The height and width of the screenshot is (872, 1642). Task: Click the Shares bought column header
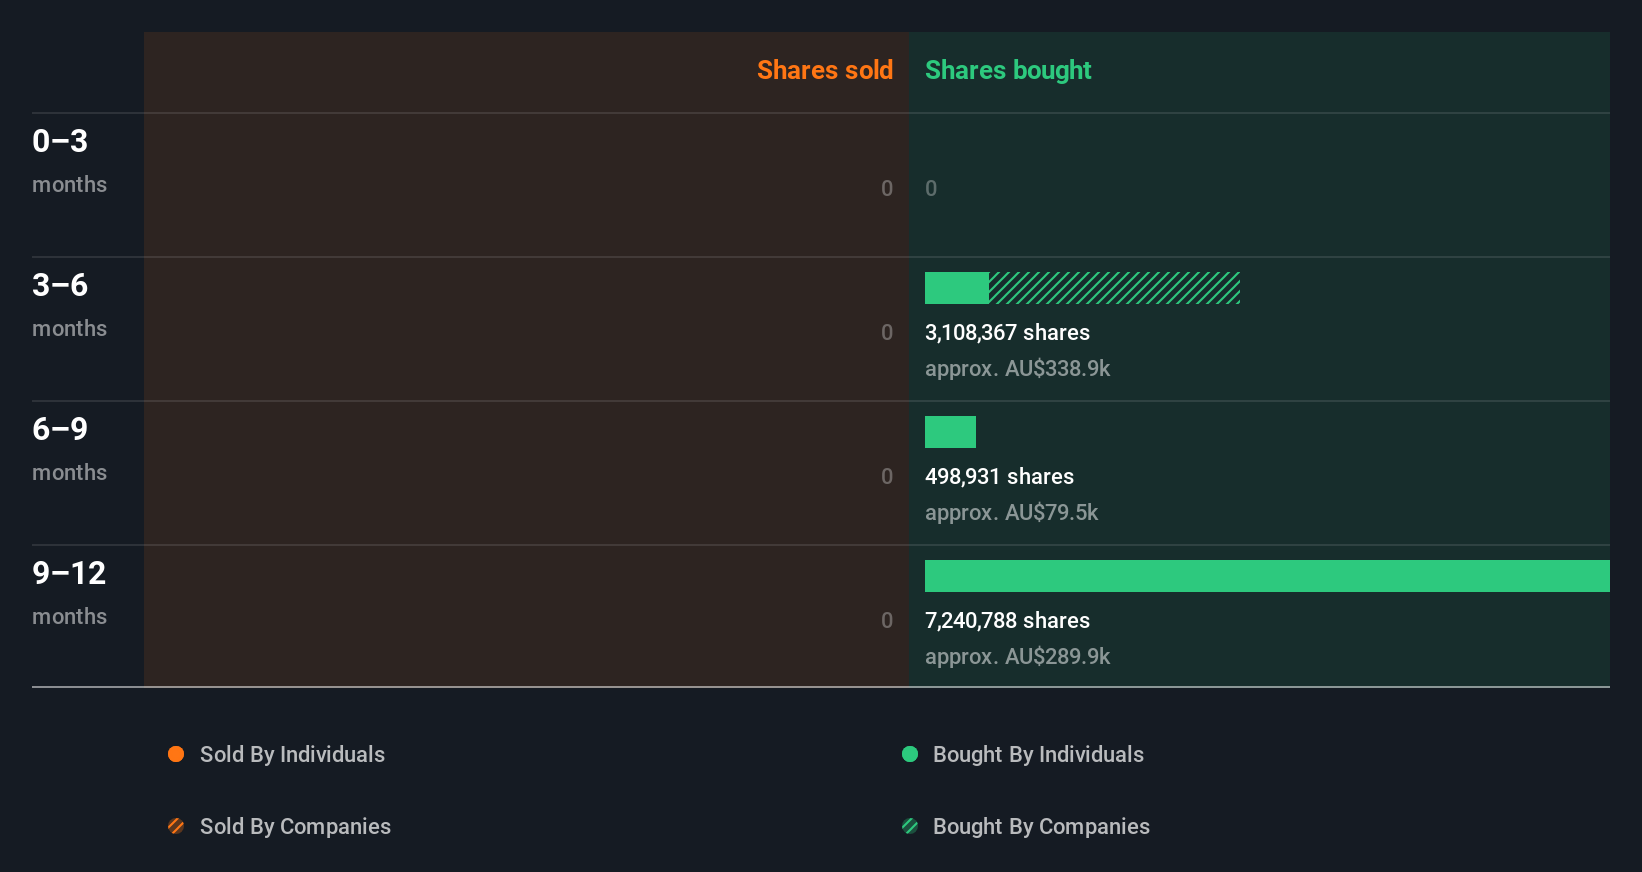point(1008,70)
